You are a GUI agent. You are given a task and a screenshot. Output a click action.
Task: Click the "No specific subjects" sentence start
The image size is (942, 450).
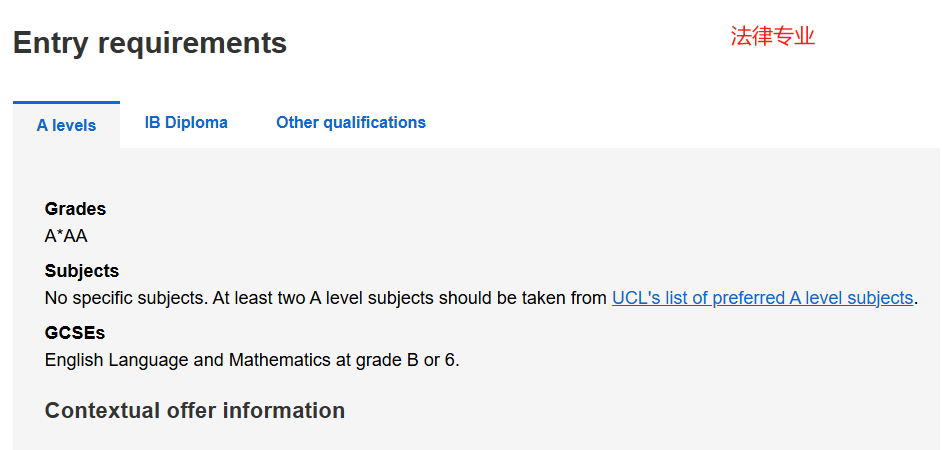click(x=118, y=298)
